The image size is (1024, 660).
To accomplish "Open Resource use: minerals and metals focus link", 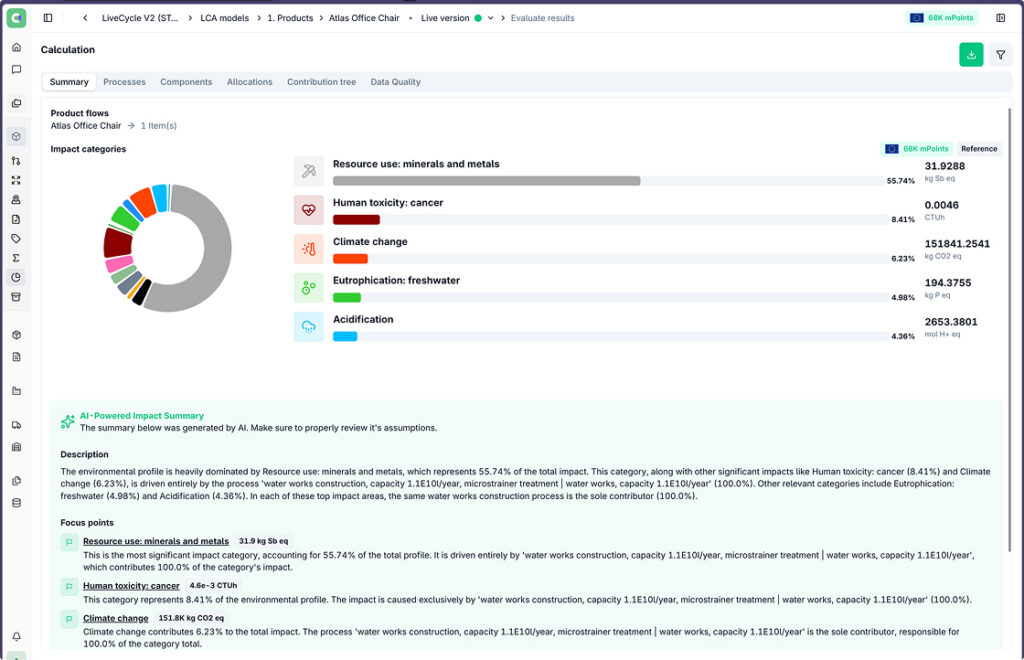I will tap(156, 541).
